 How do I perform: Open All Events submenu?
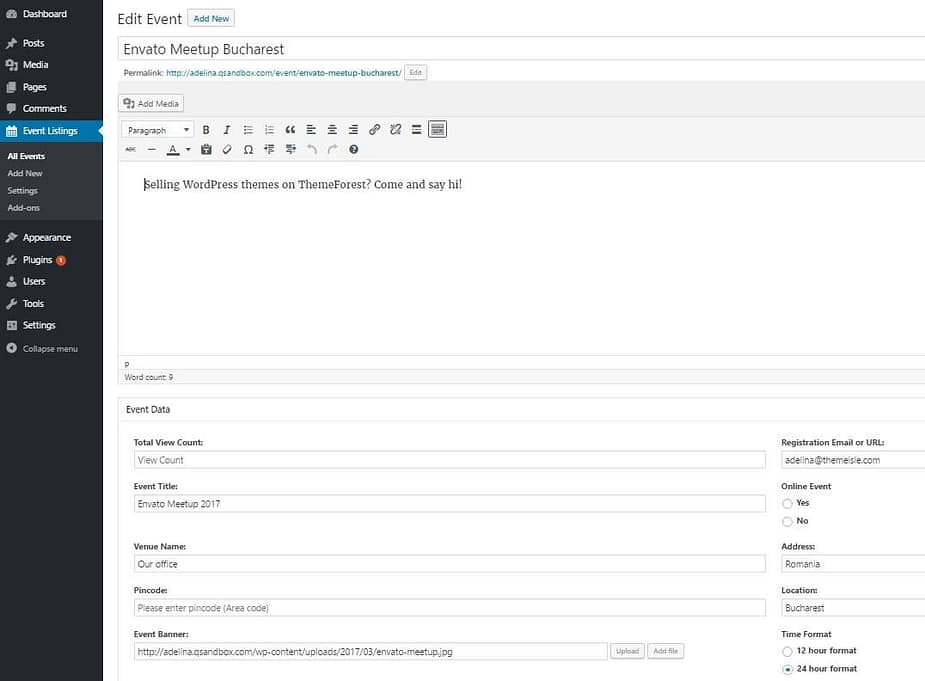(x=26, y=156)
